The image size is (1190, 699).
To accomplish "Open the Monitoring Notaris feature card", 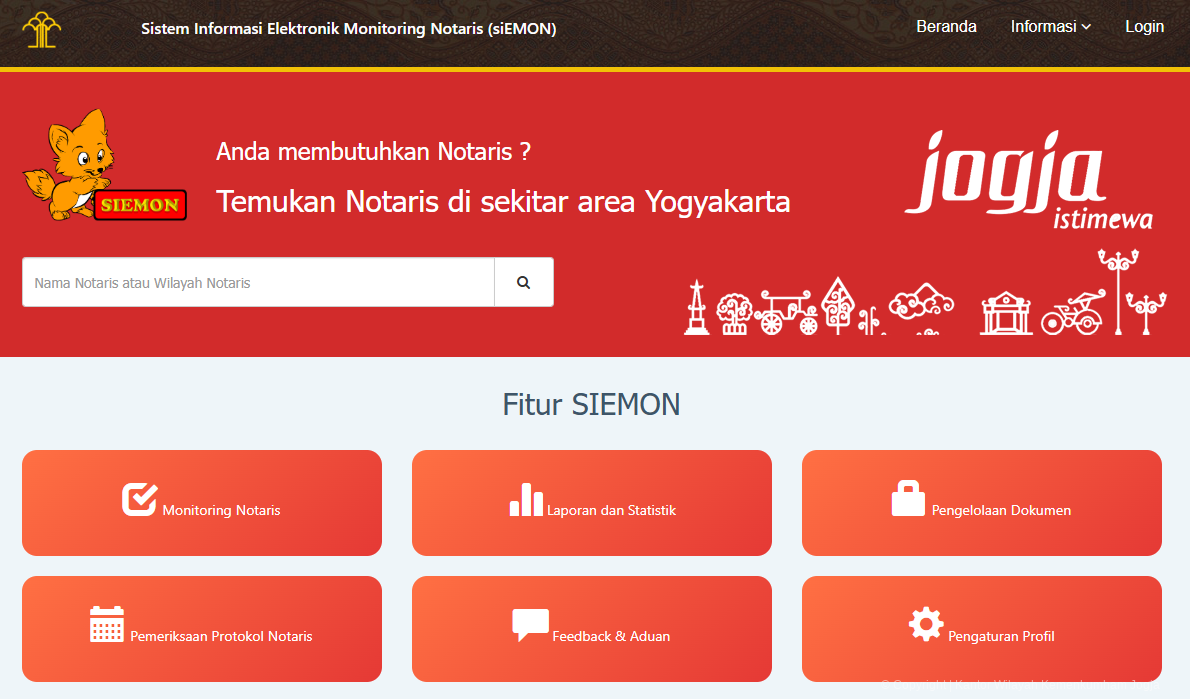I will [201, 503].
